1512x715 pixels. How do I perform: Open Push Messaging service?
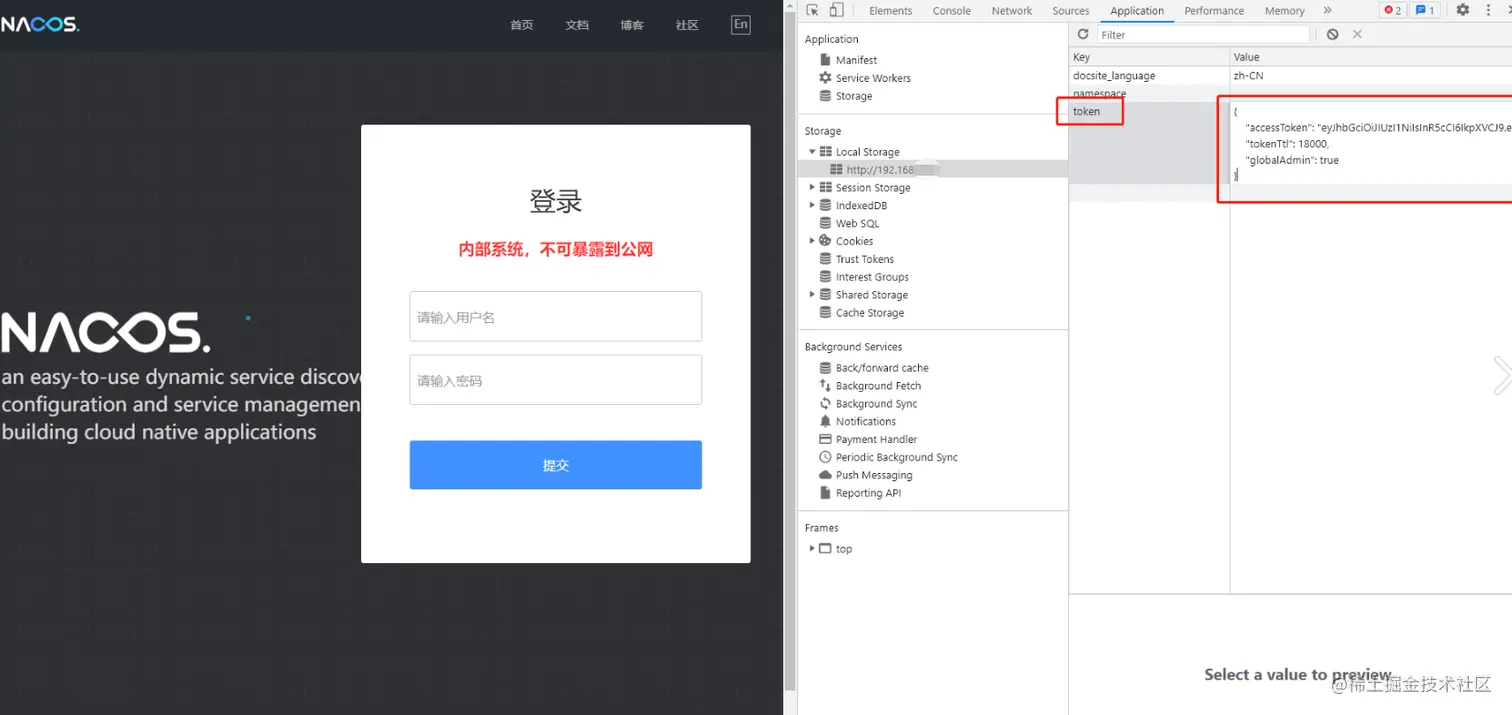(x=865, y=476)
